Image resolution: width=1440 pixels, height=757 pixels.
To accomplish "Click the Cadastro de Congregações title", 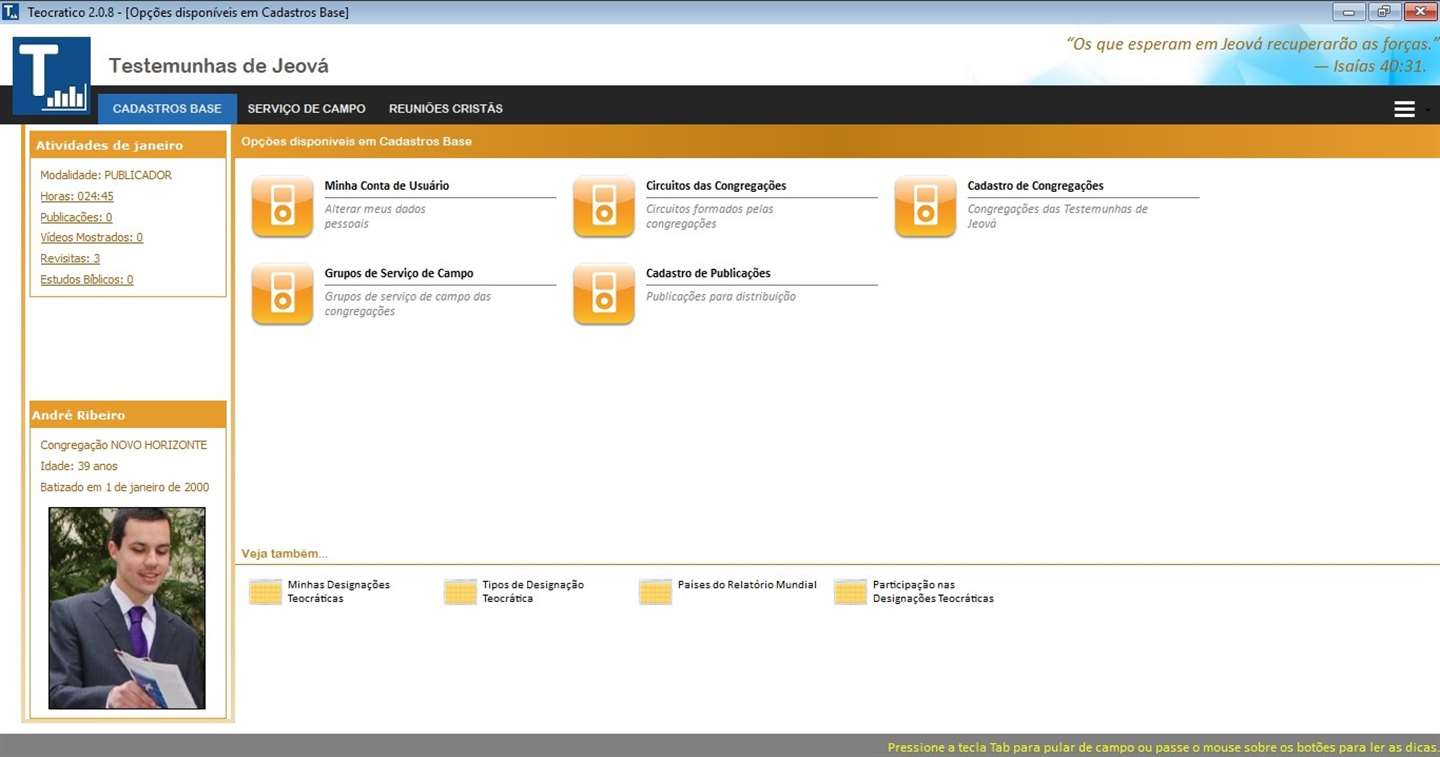I will click(1035, 186).
